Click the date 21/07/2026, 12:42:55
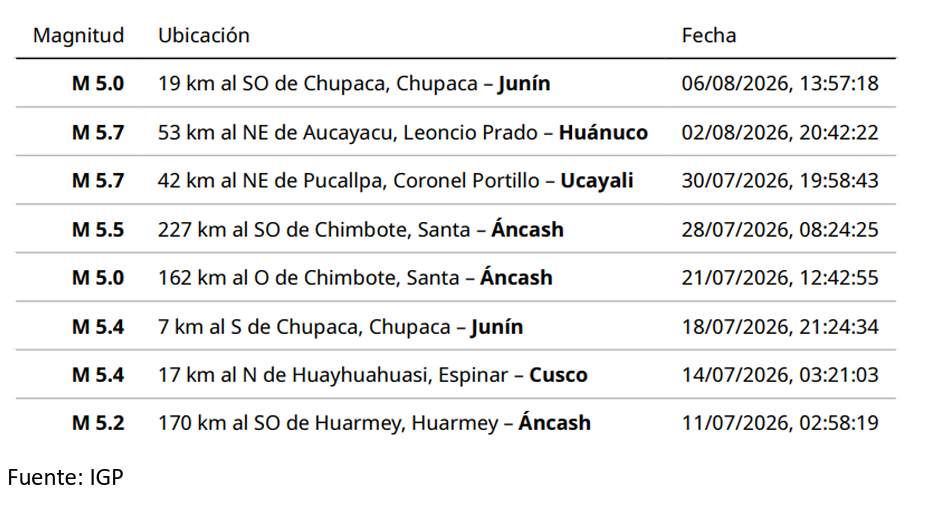The image size is (952, 508). [x=780, y=277]
